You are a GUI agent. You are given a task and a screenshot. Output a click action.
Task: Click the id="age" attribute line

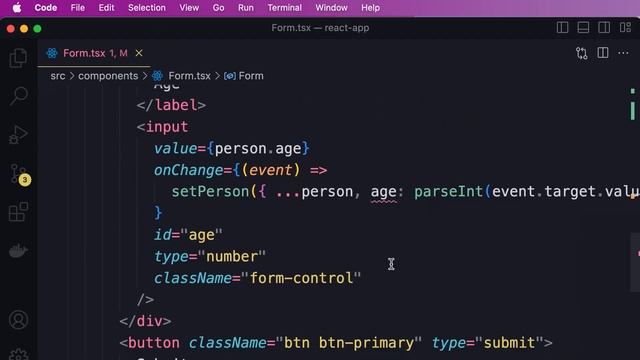point(188,235)
